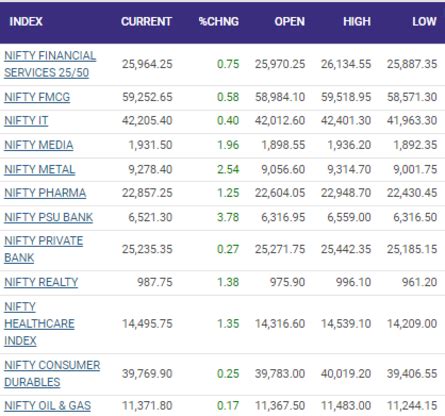
Task: Select low value 14,209.00
Action: pos(412,324)
